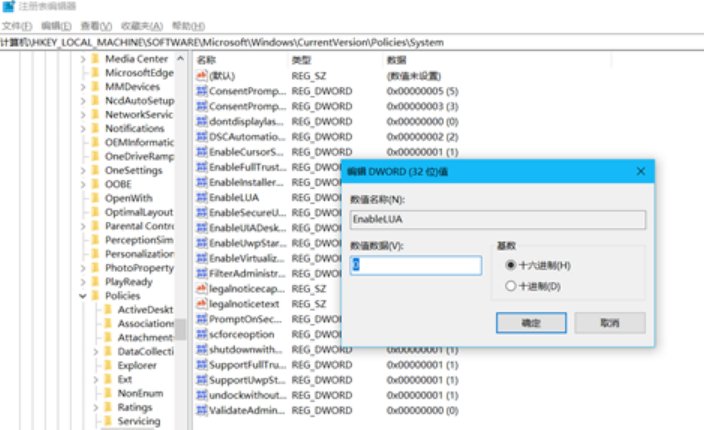Click the legalnoticecap... string icon
Screen dimensions: 704x430
202,289
